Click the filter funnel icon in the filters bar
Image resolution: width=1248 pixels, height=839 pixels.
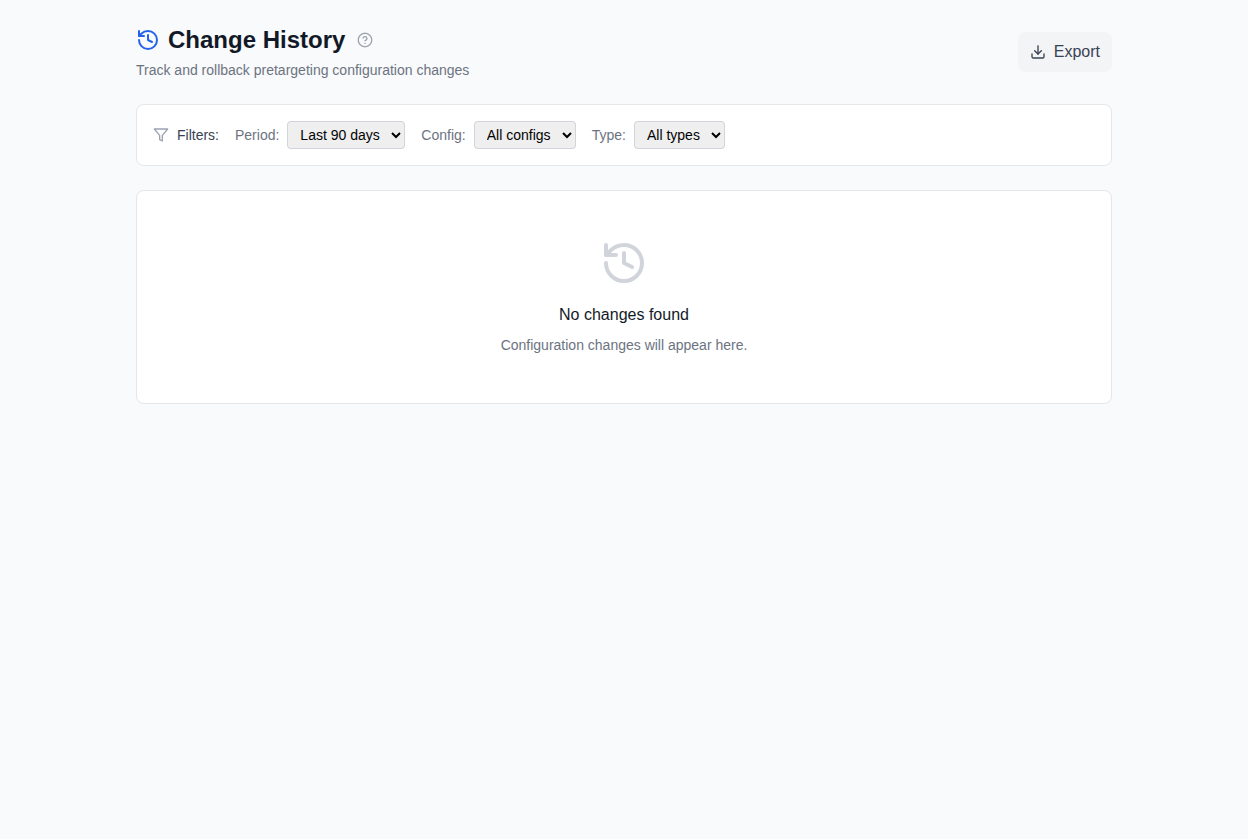160,134
